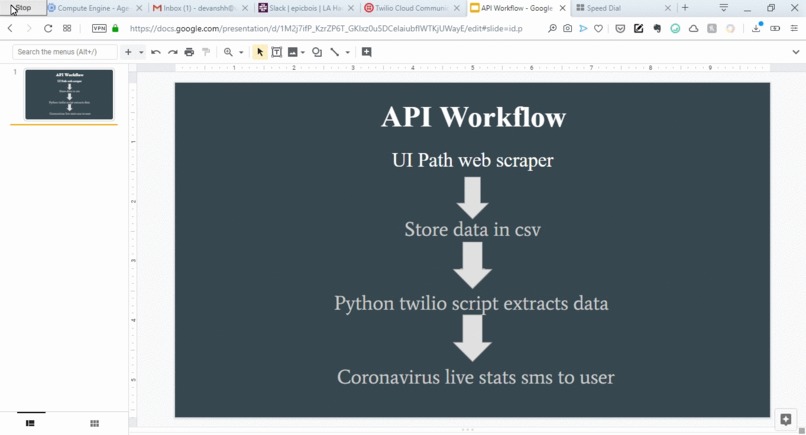Close the Compute Engine tab
The width and height of the screenshot is (806, 435).
click(x=139, y=8)
